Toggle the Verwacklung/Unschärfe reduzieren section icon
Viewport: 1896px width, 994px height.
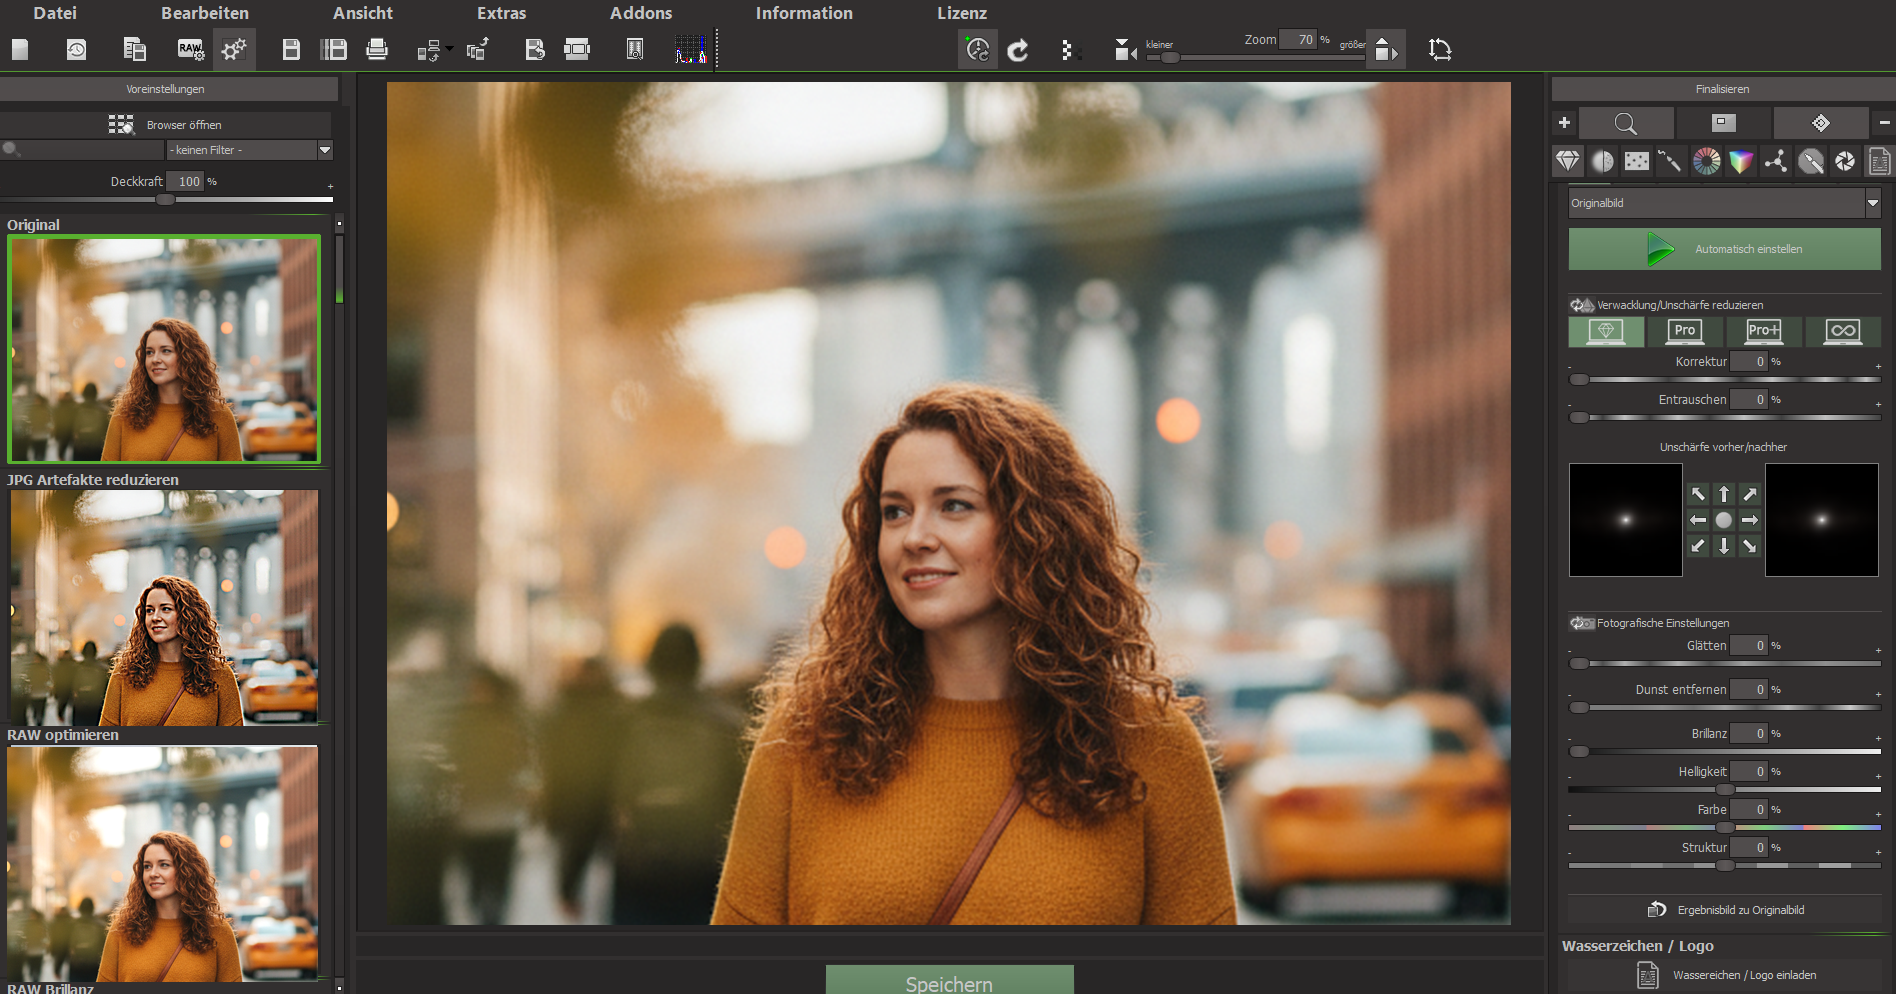coord(1582,305)
